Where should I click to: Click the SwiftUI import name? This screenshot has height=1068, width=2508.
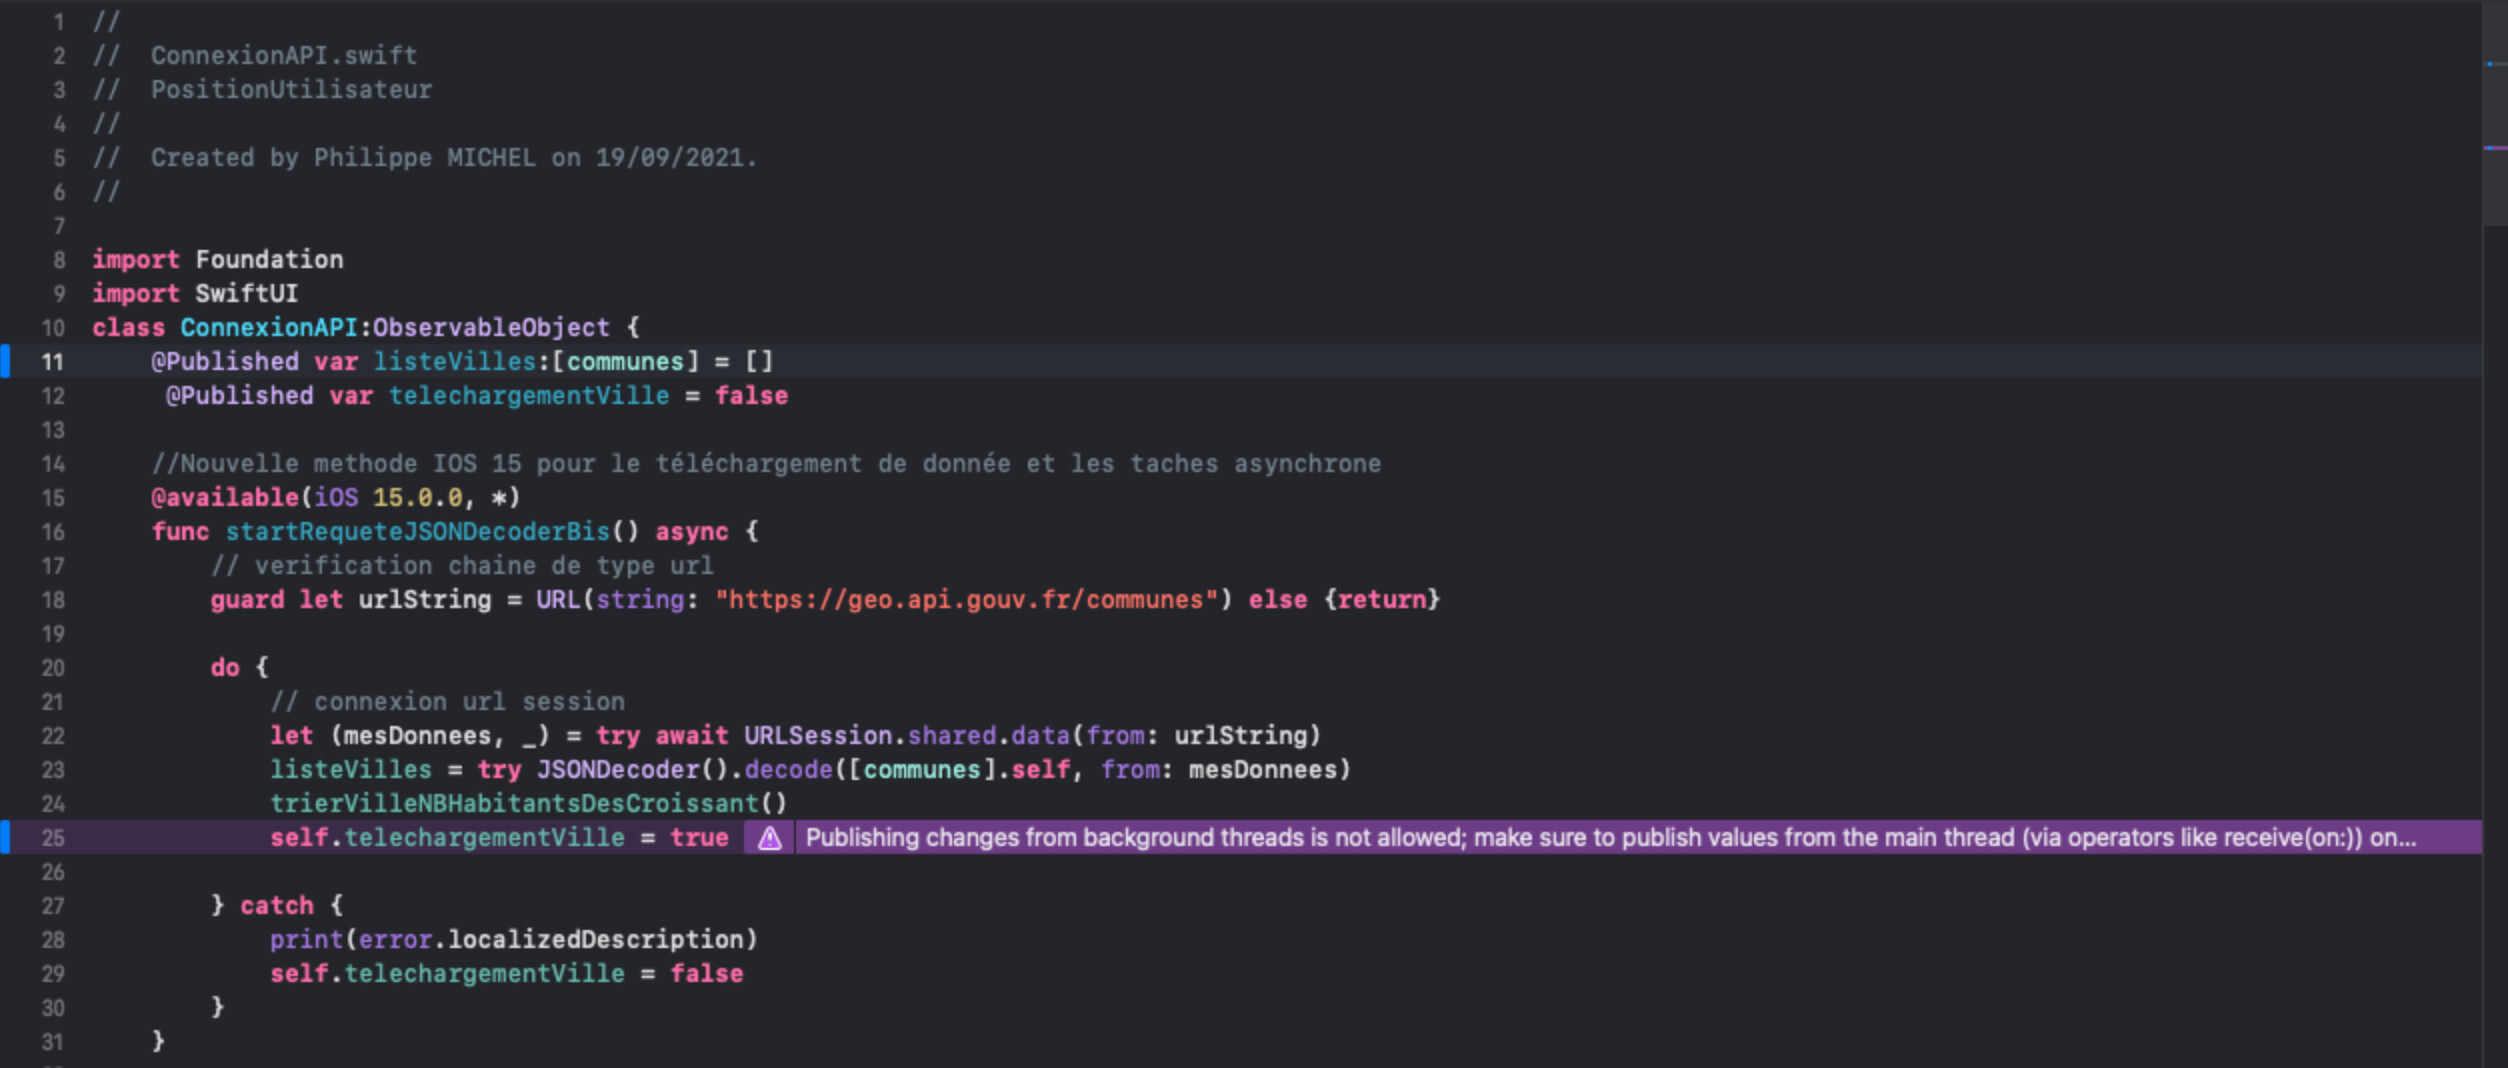tap(246, 294)
